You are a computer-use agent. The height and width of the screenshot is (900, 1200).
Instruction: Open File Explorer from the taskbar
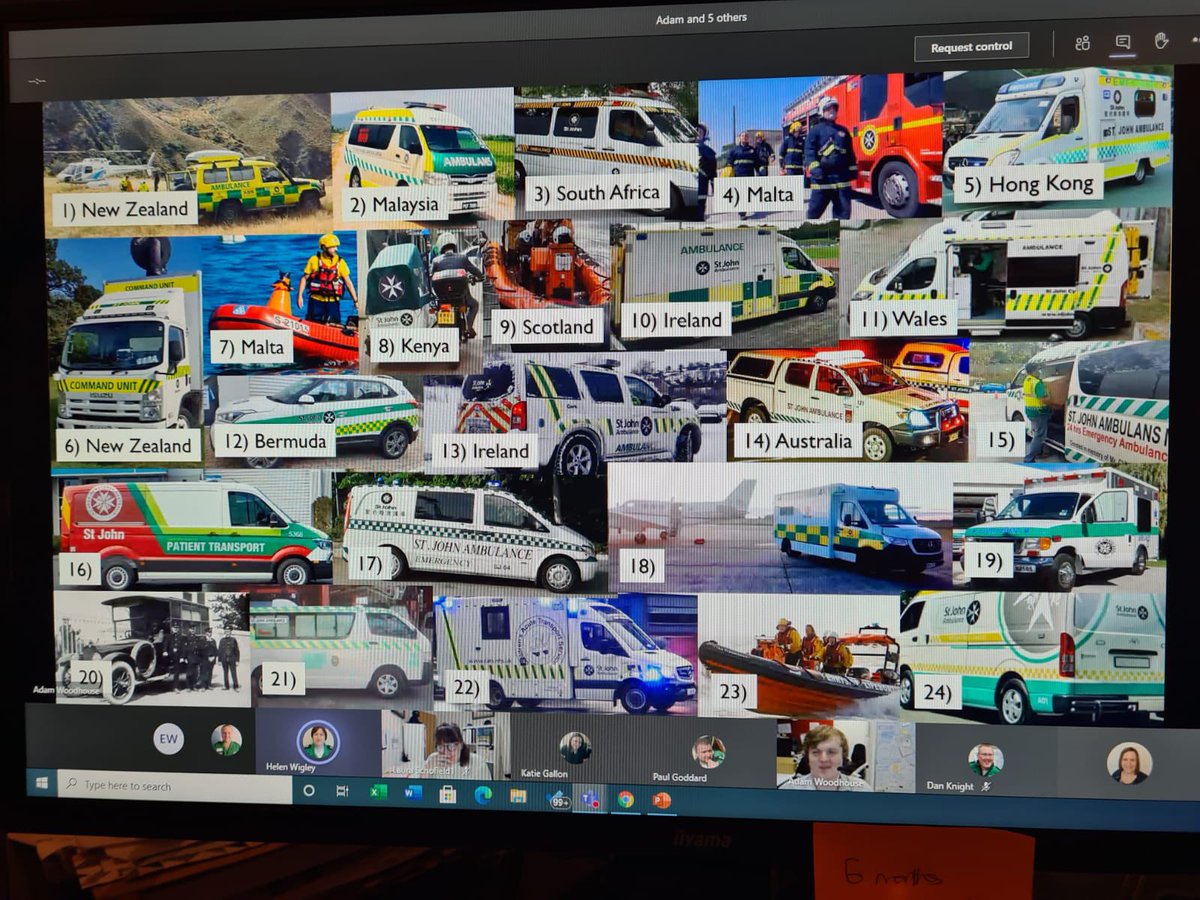[x=518, y=796]
